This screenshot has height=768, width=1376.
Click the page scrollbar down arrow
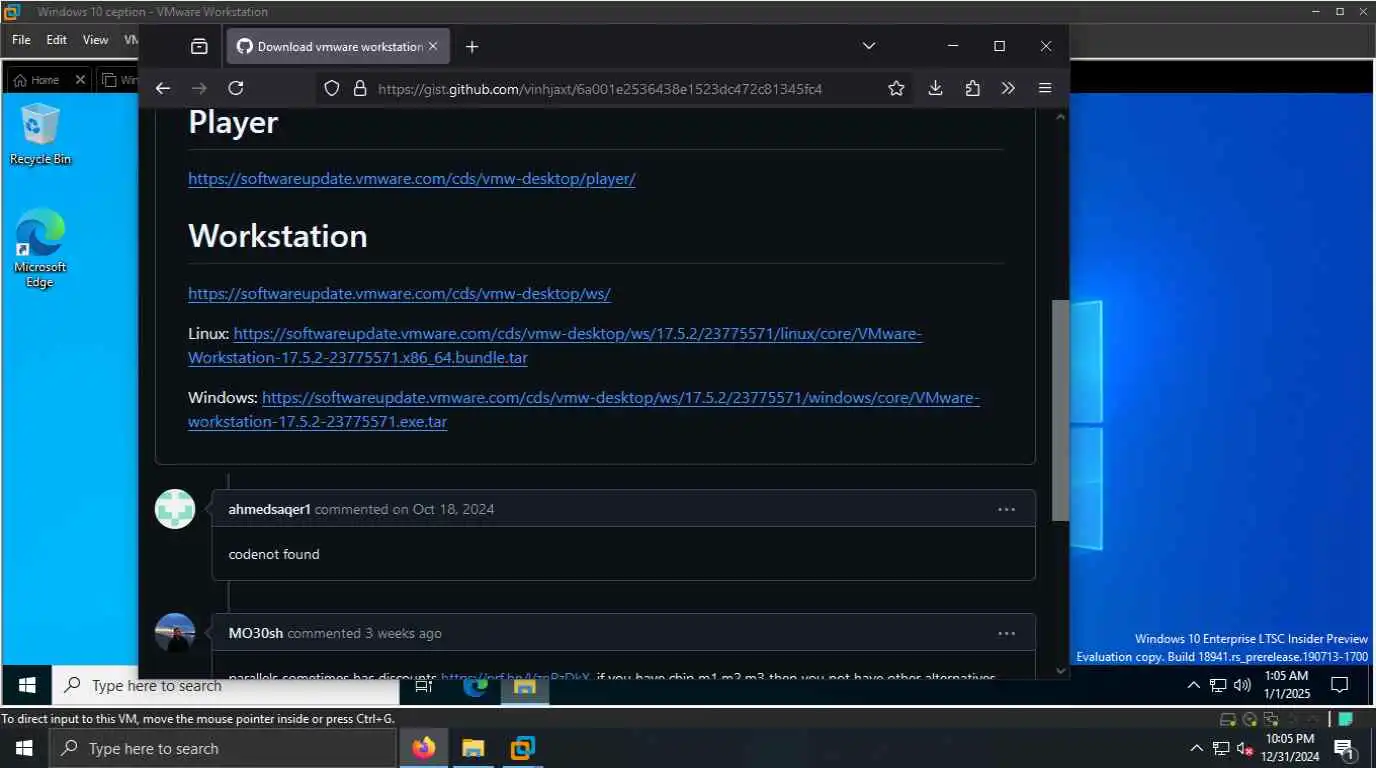pos(1060,671)
